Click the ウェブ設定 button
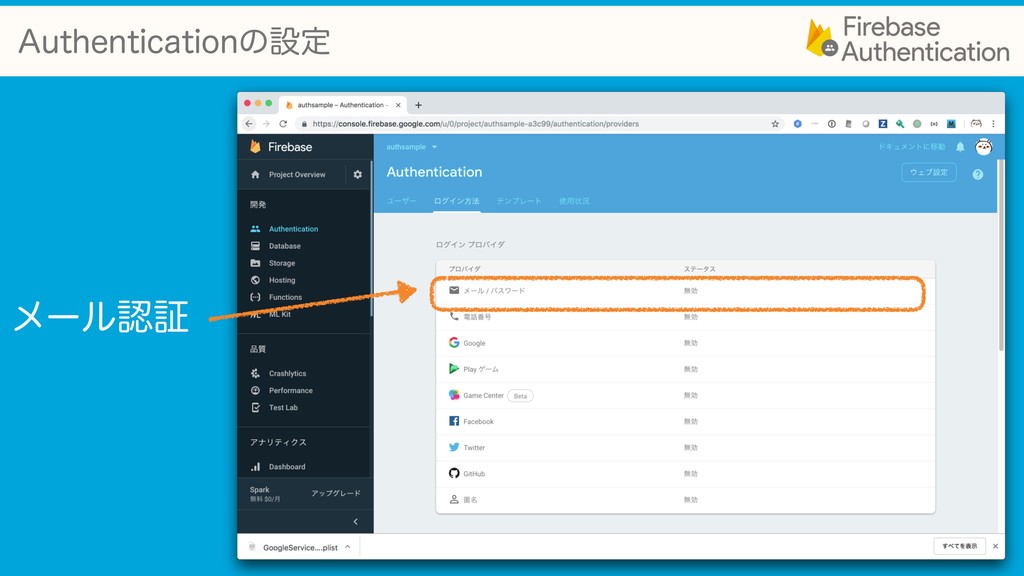 [929, 172]
